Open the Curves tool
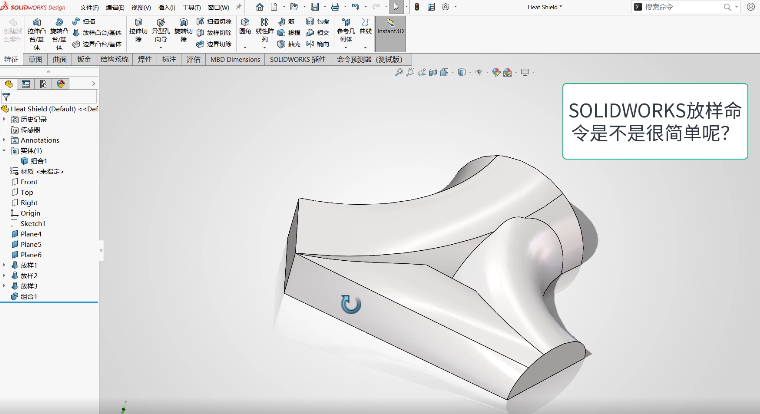The width and height of the screenshot is (760, 414). (365, 27)
